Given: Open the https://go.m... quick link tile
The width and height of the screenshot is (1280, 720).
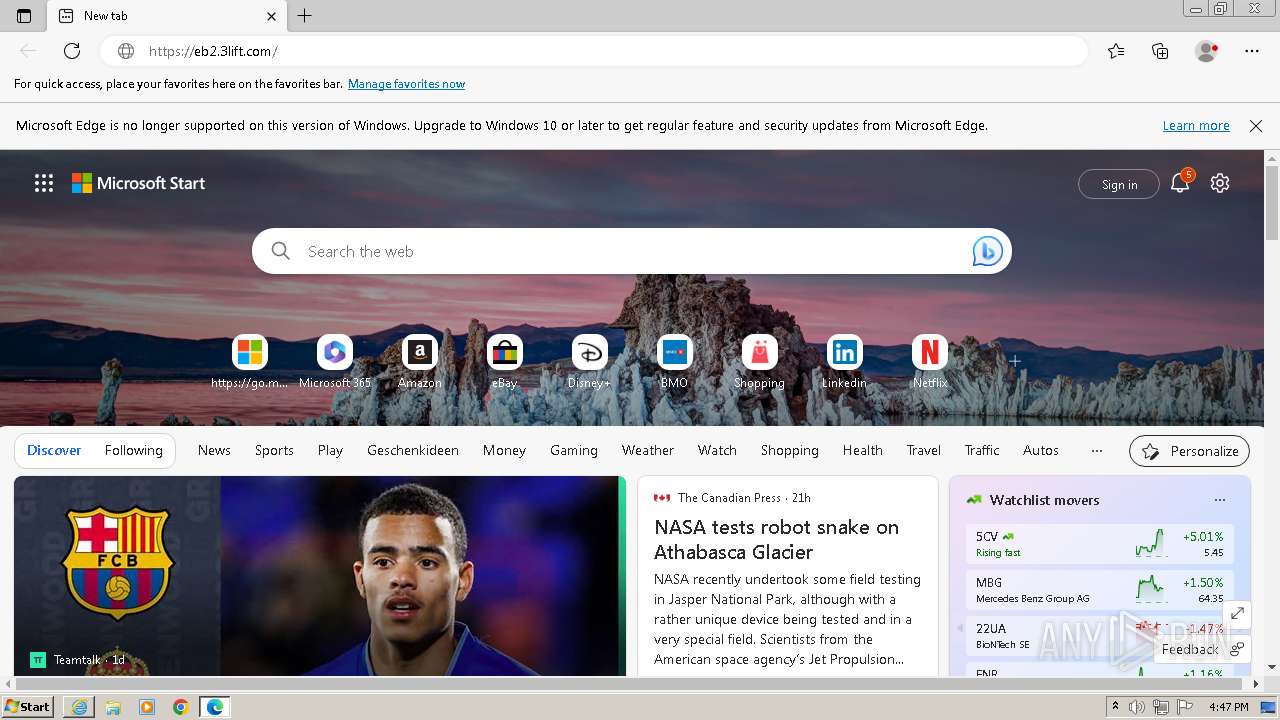Looking at the screenshot, I should (250, 362).
